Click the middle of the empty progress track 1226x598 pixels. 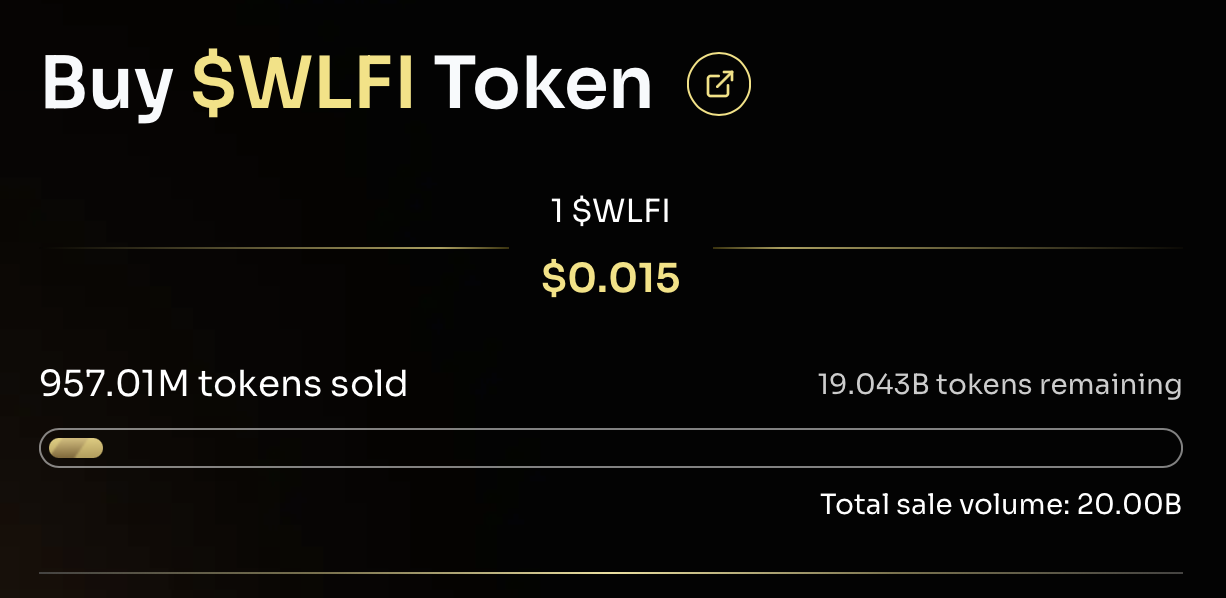pyautogui.click(x=640, y=448)
